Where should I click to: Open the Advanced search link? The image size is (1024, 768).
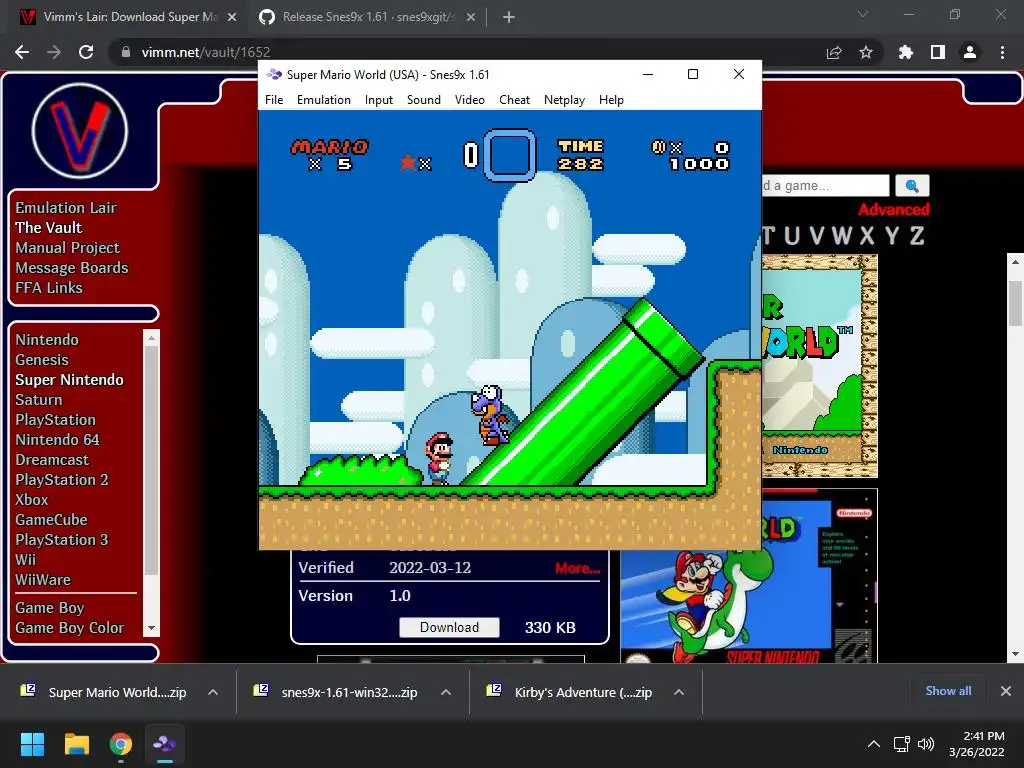893,210
